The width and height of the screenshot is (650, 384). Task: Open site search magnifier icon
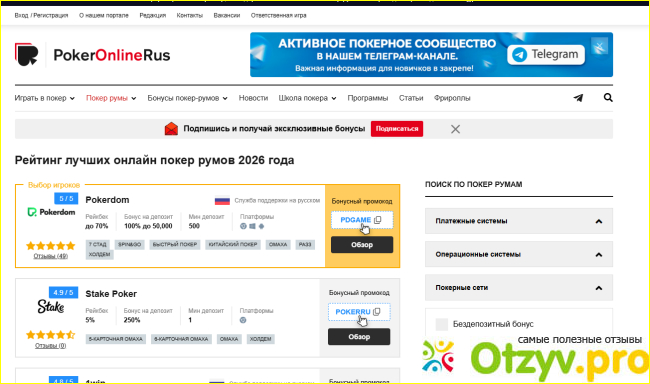608,97
